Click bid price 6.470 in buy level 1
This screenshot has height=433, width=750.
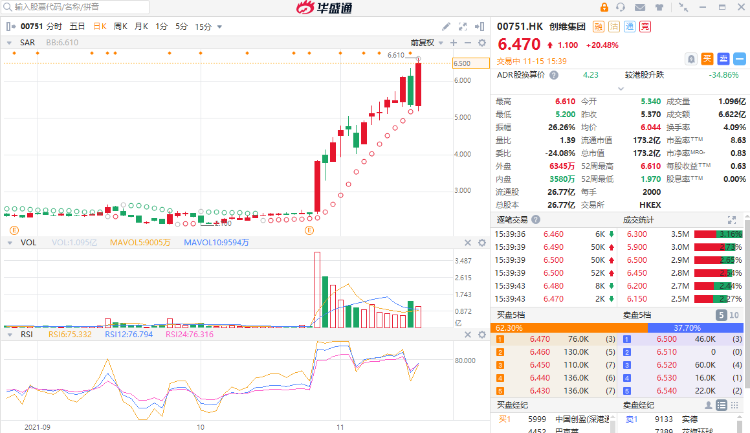point(540,339)
